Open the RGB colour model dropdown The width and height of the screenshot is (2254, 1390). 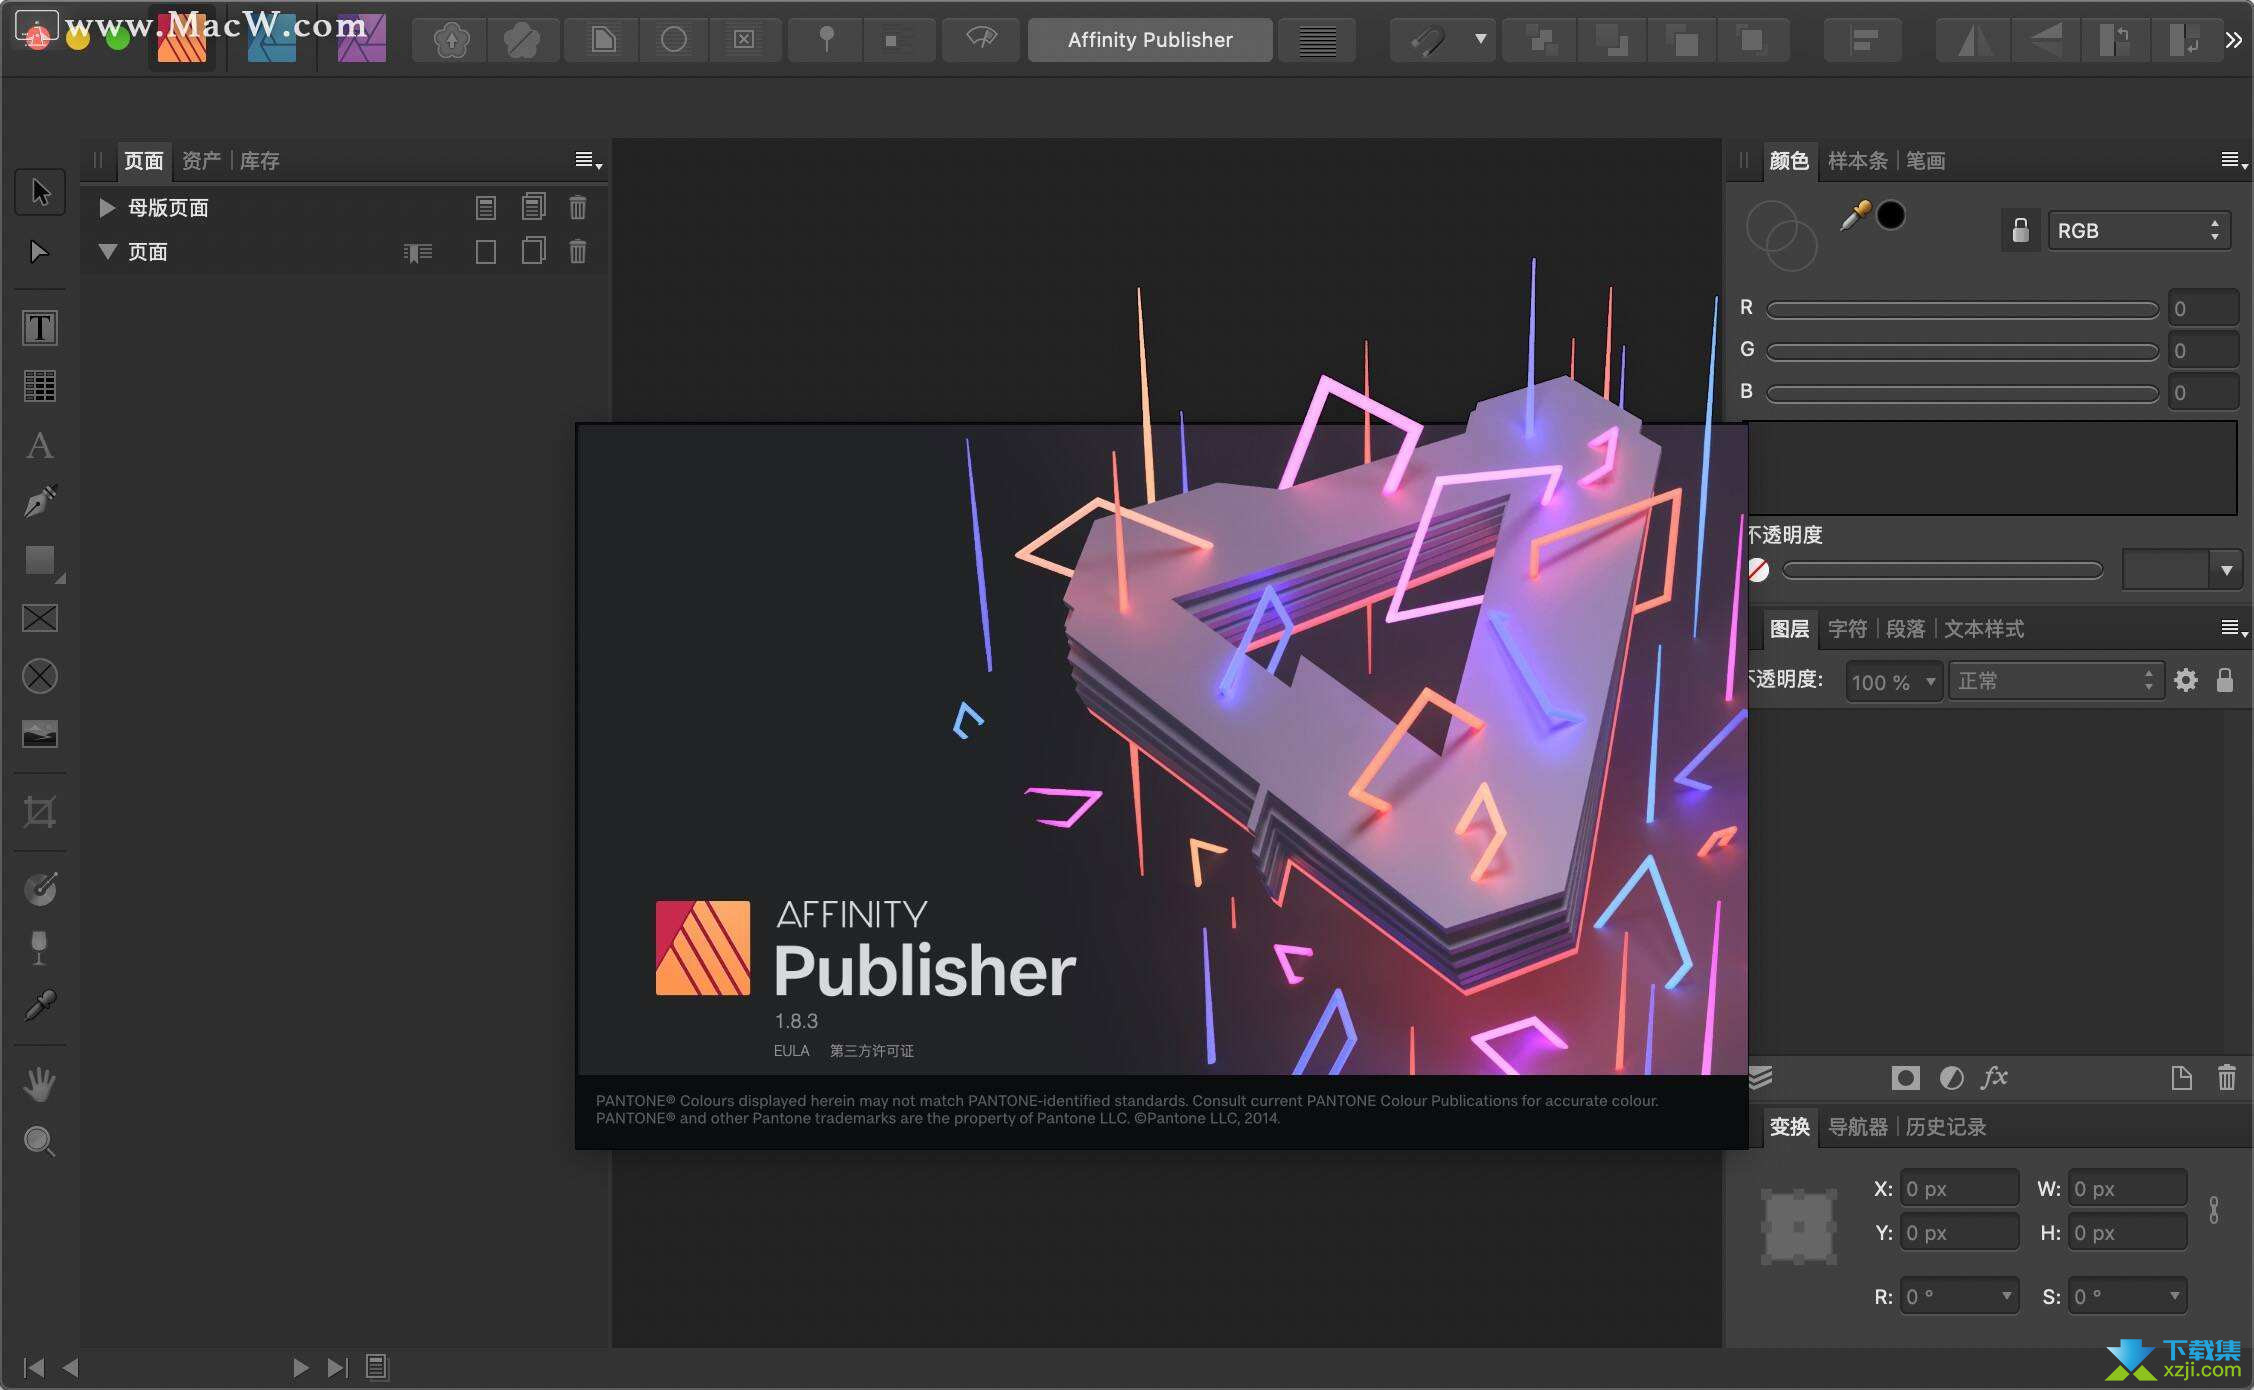[x=2138, y=230]
